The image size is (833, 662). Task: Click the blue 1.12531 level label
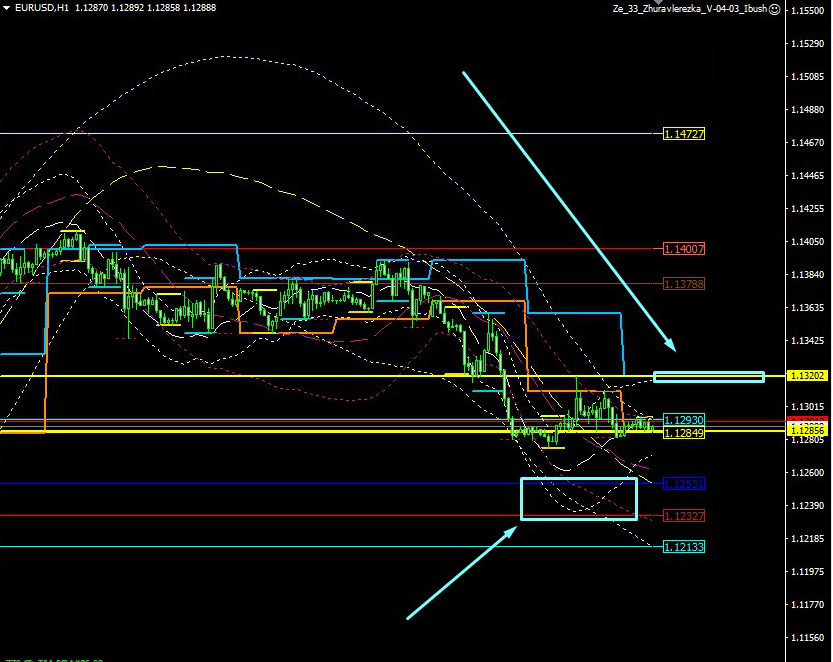tap(684, 484)
